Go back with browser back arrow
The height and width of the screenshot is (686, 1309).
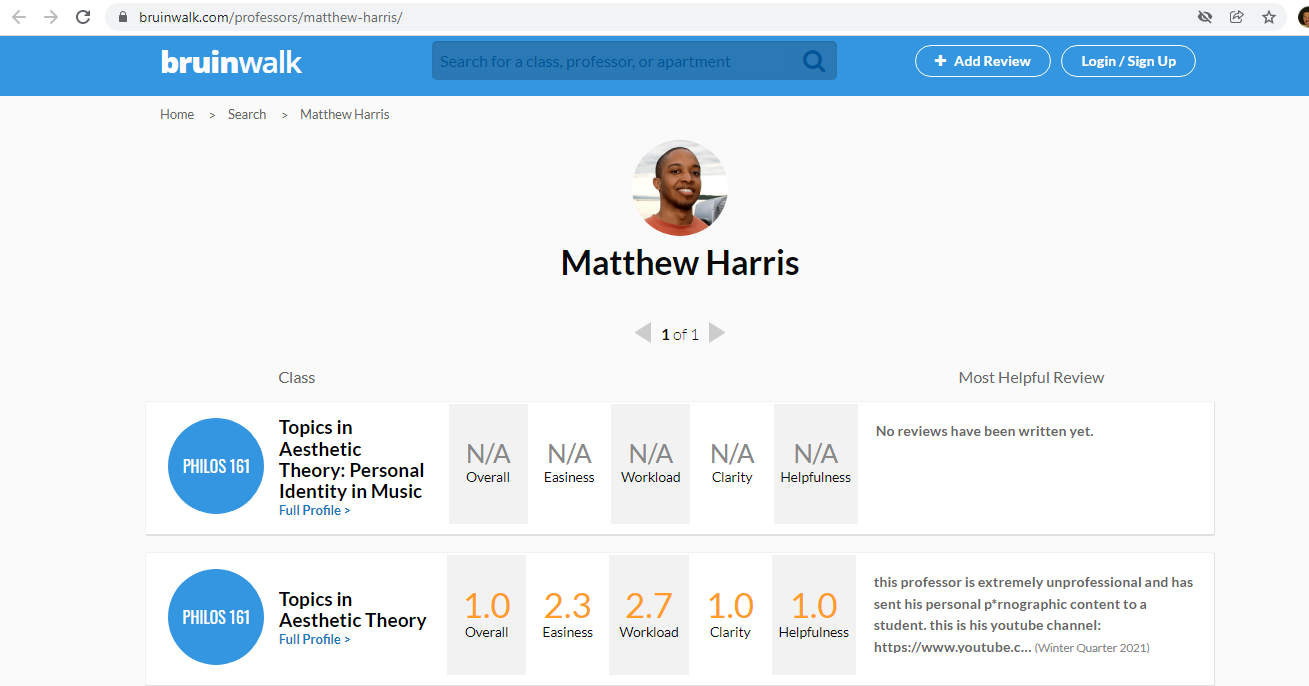pos(19,17)
